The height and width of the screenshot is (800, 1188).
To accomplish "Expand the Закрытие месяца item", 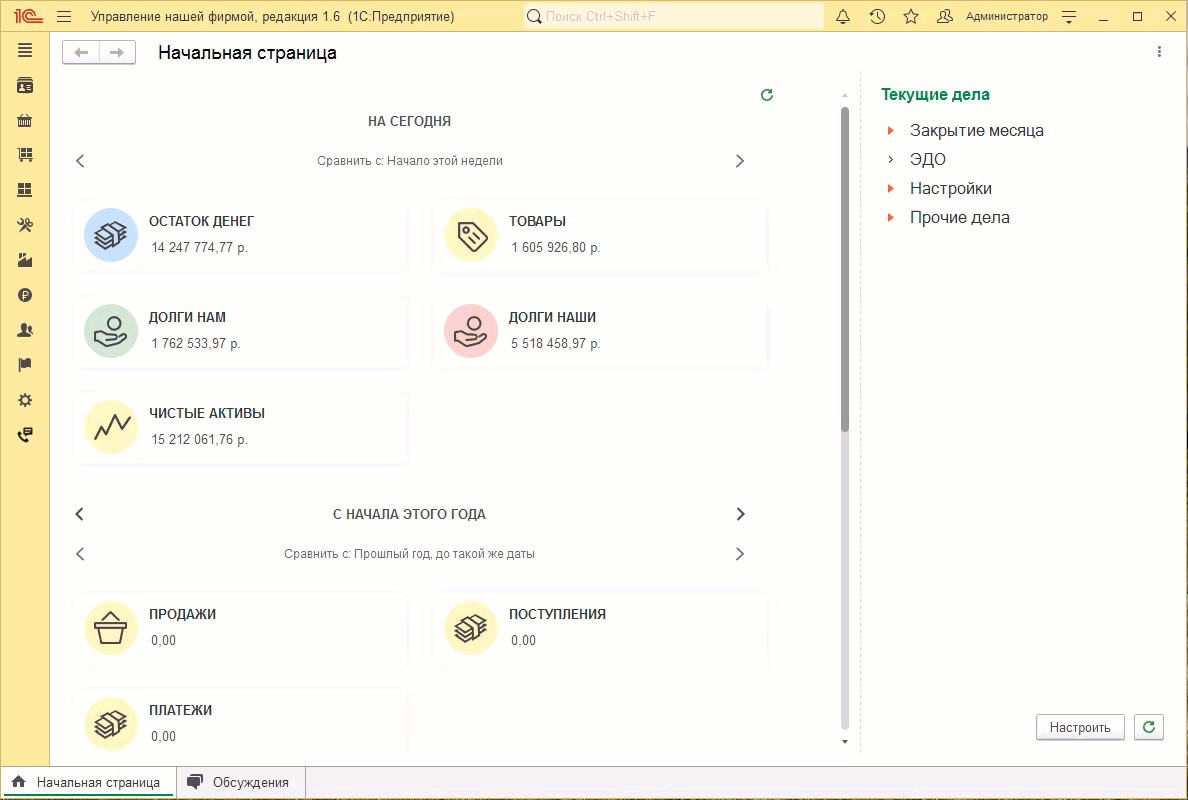I will 890,131.
